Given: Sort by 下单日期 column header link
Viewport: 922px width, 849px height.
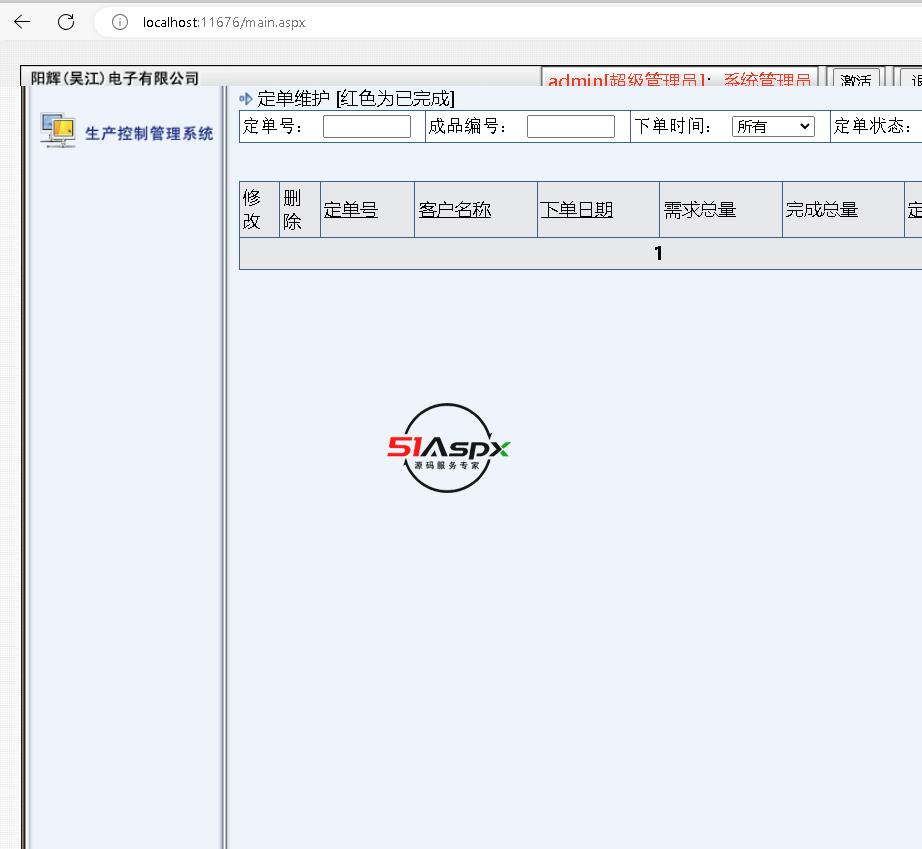Looking at the screenshot, I should pos(576,209).
